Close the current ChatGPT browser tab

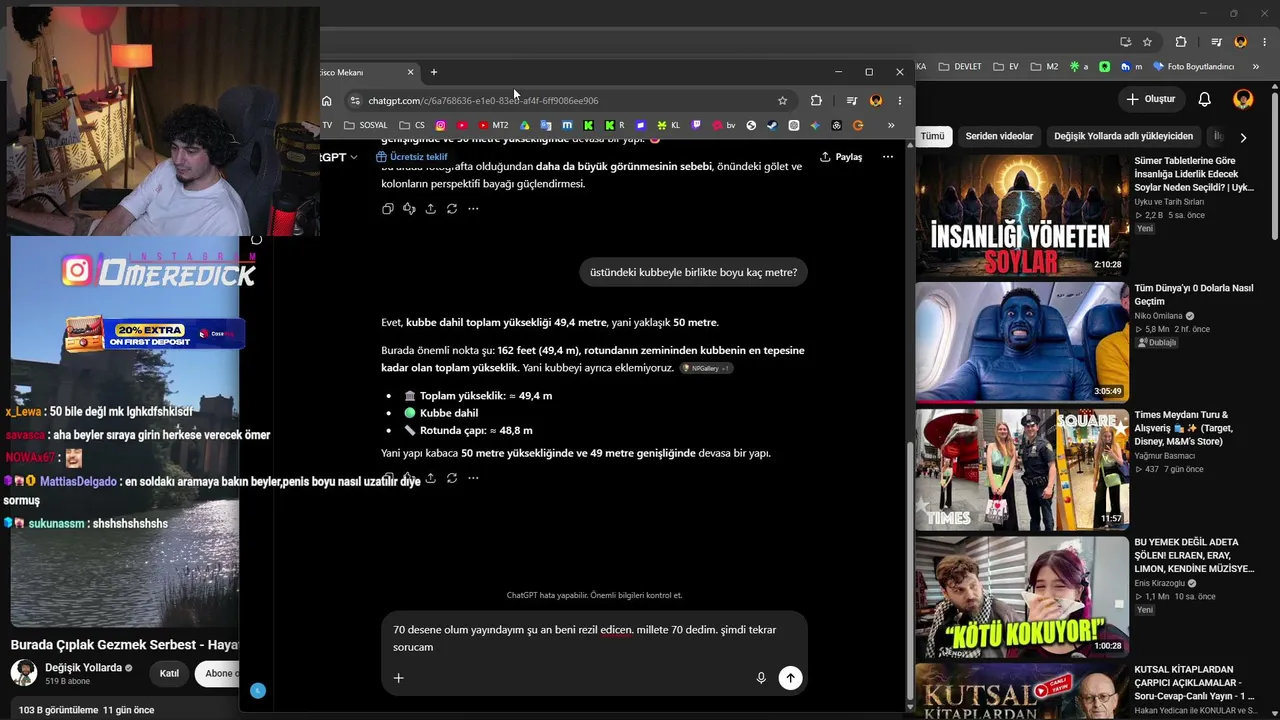click(410, 72)
